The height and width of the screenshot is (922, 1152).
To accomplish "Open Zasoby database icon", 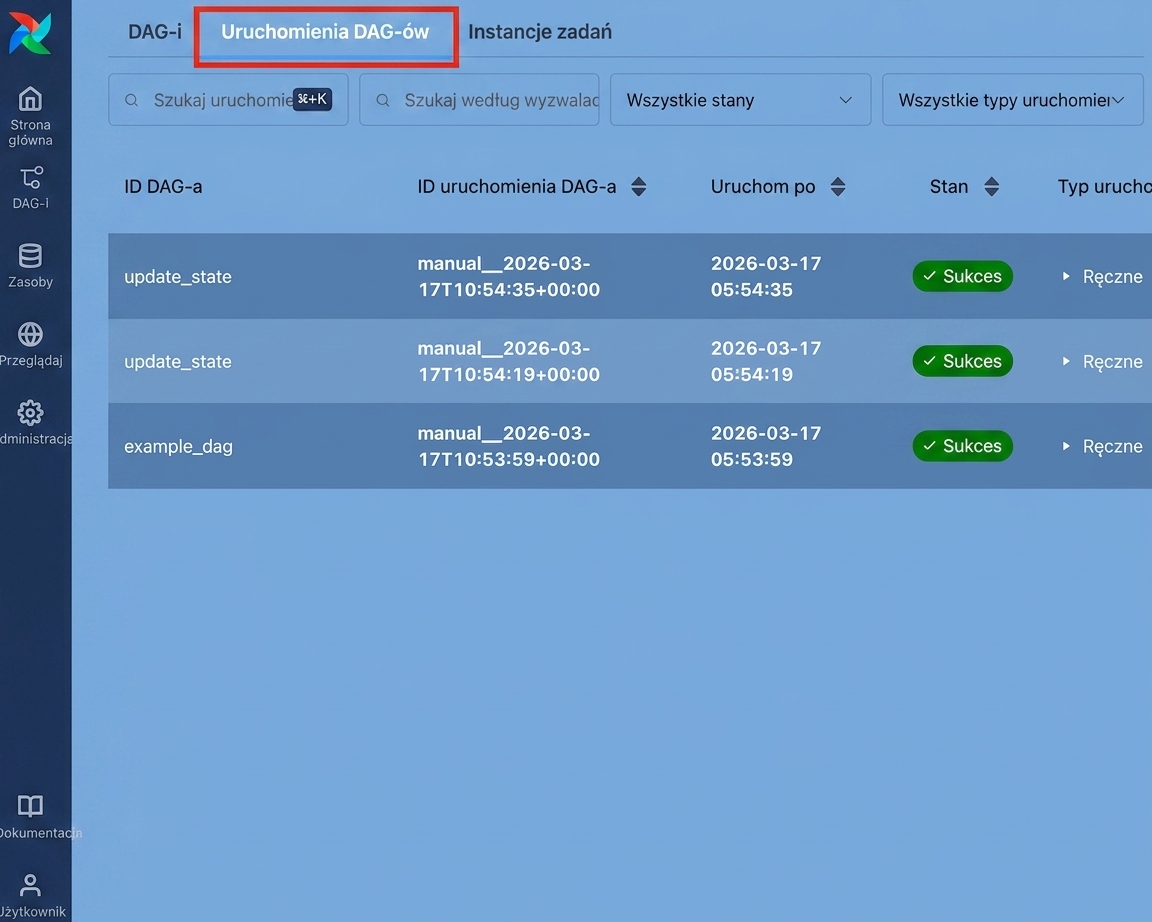I will click(x=30, y=256).
